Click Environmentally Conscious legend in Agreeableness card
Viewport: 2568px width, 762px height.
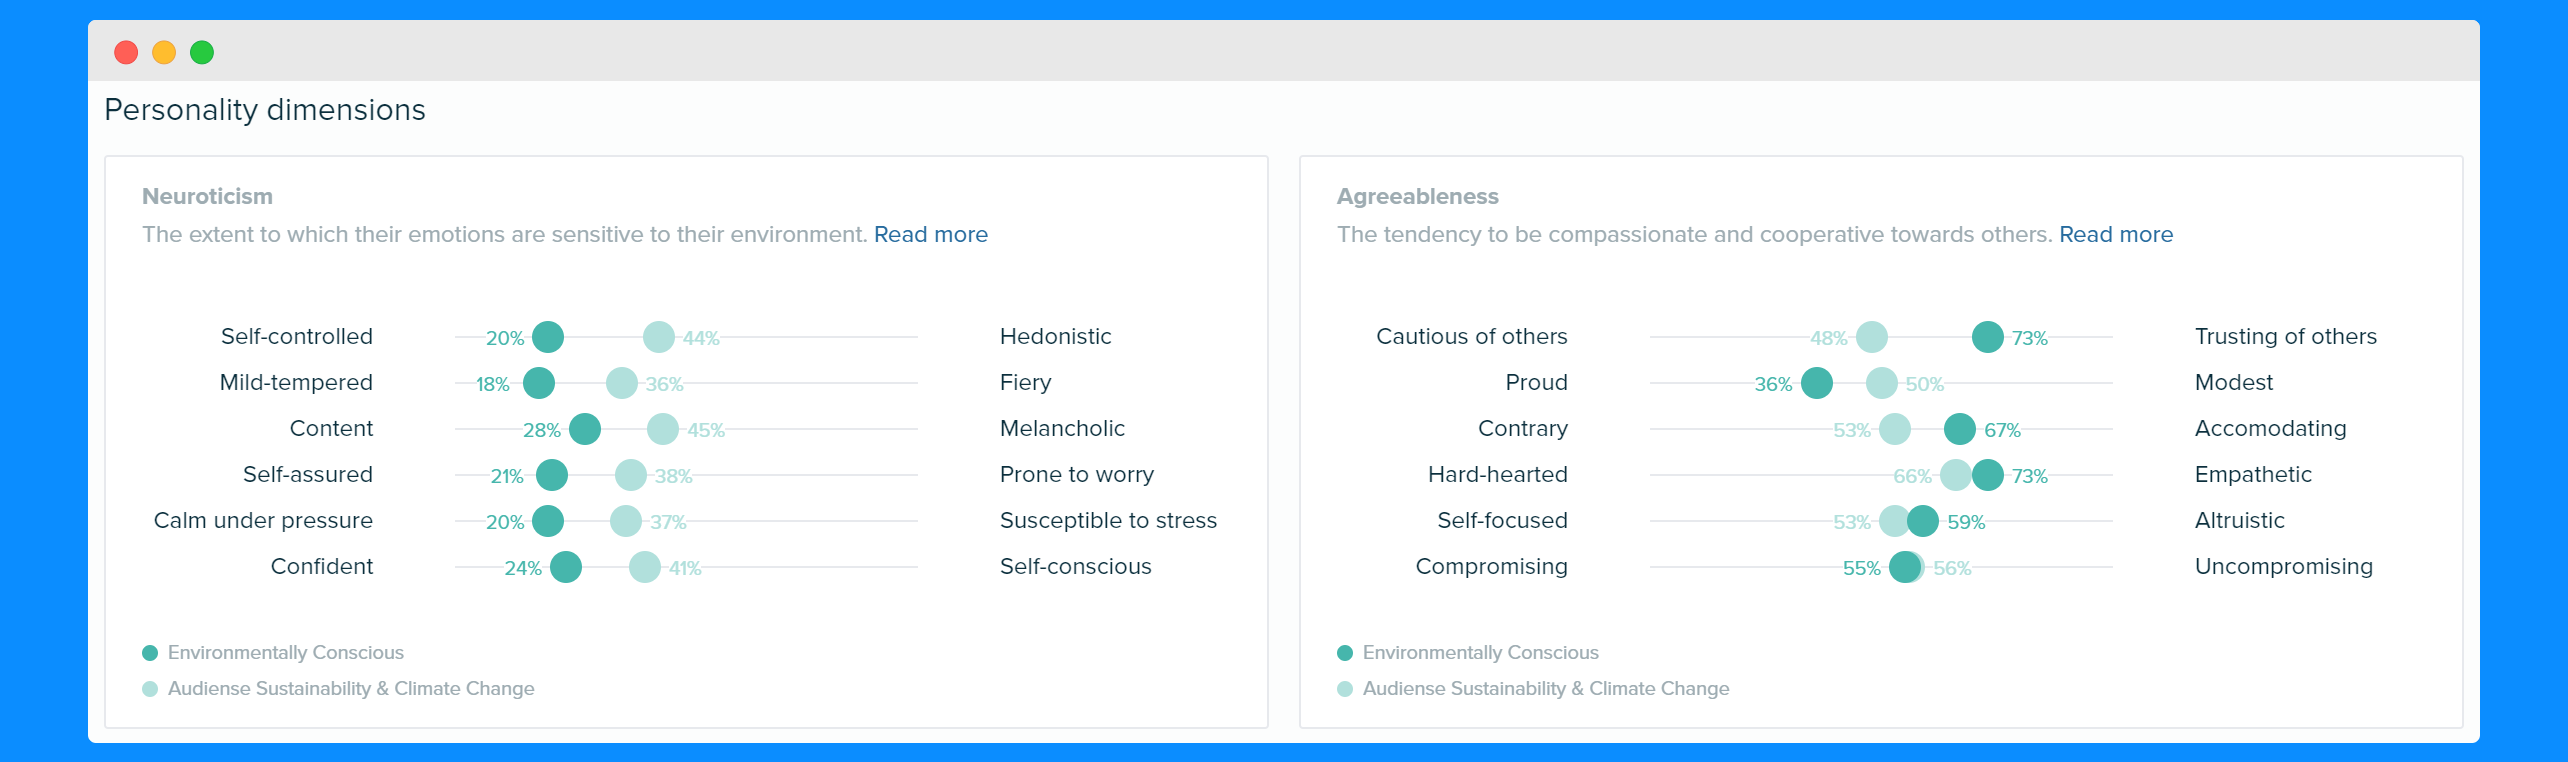1469,653
